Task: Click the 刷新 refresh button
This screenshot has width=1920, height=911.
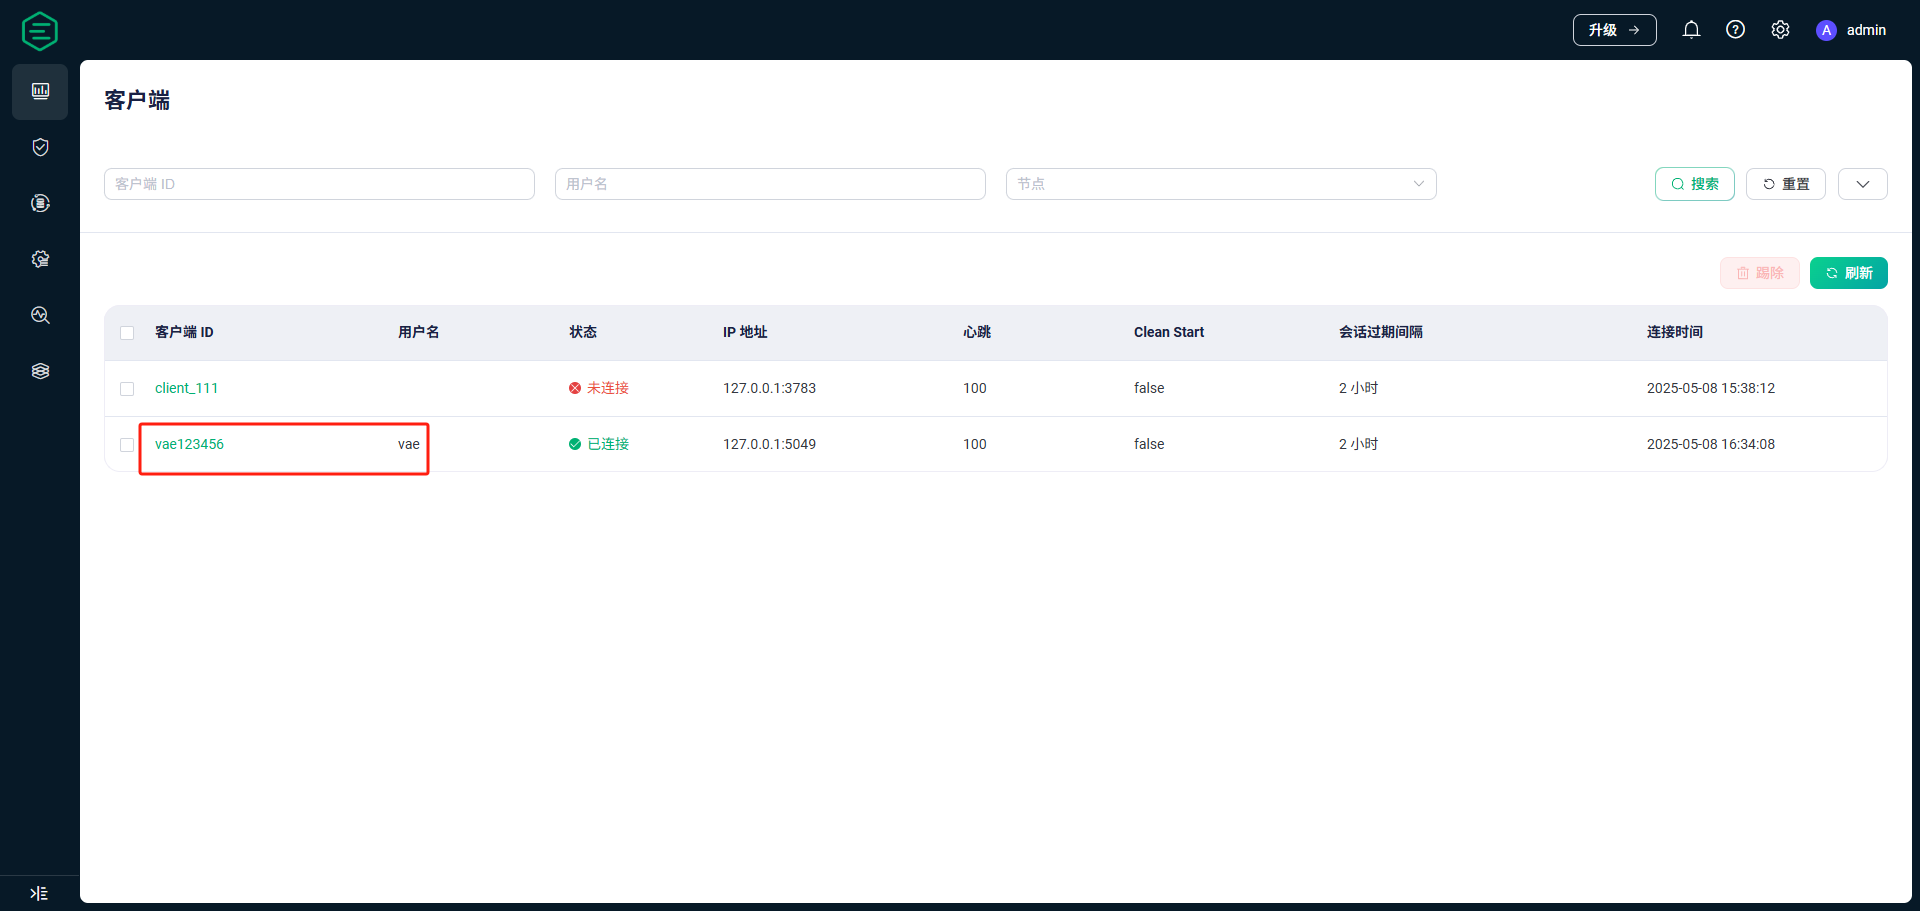Action: tap(1848, 273)
